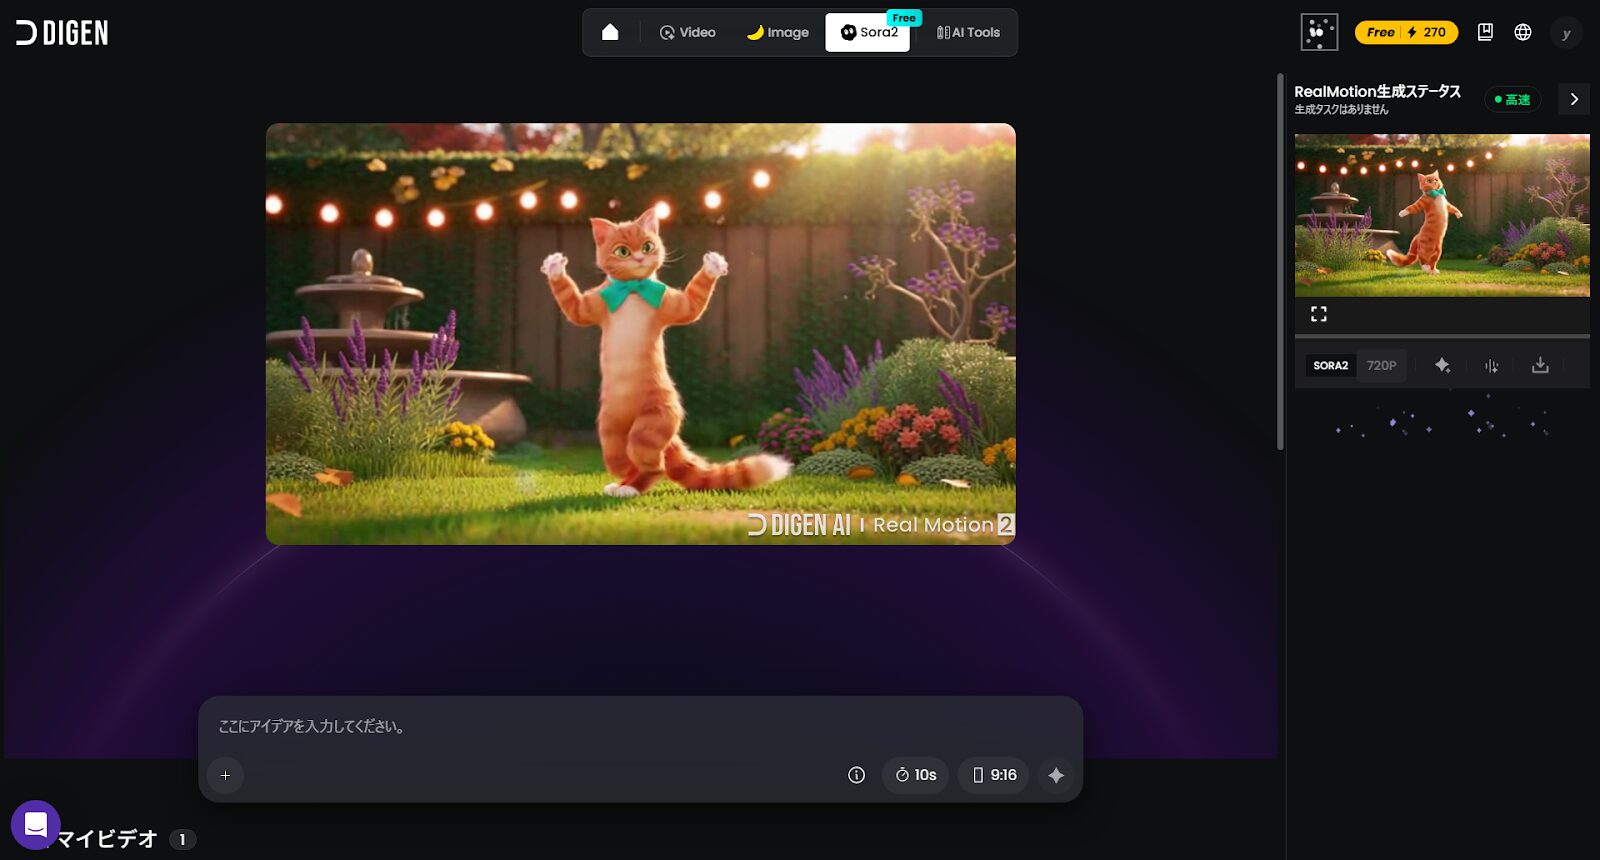
Task: Open the AI Tools menu
Action: 968,32
